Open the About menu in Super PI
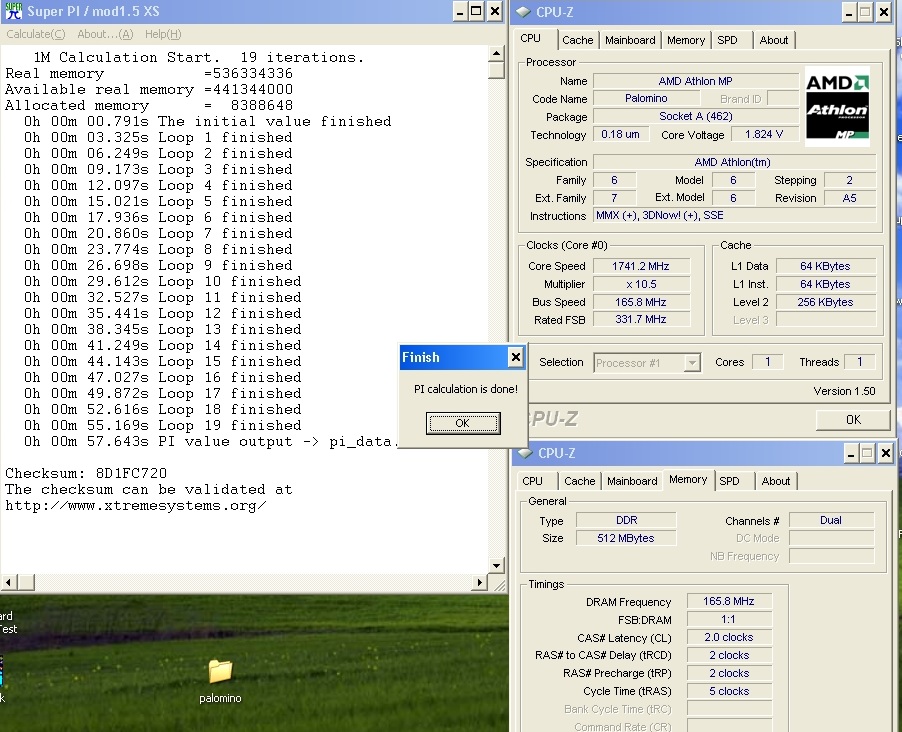 [x=105, y=34]
